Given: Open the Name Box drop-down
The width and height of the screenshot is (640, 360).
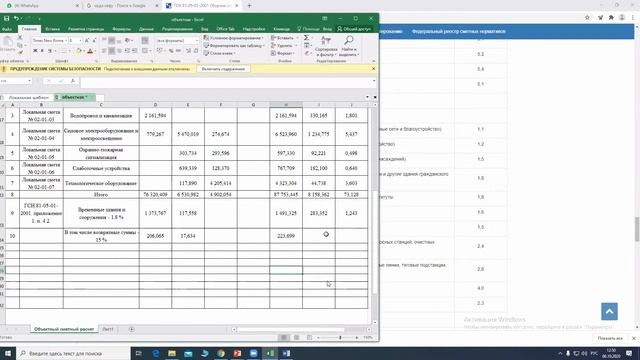Looking at the screenshot, I should coord(29,81).
